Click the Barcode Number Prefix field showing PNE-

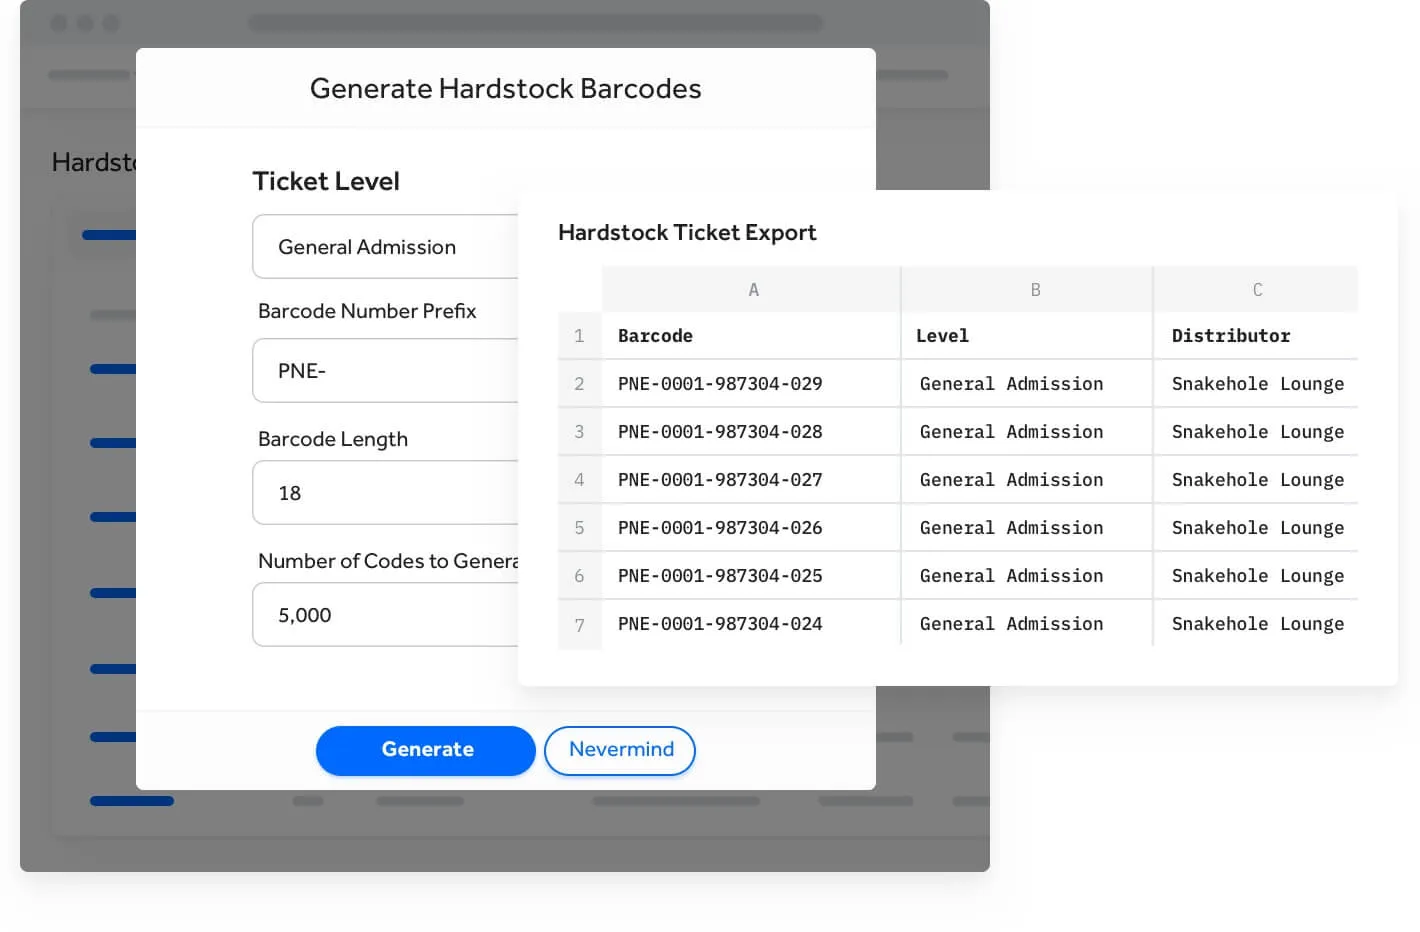(386, 370)
